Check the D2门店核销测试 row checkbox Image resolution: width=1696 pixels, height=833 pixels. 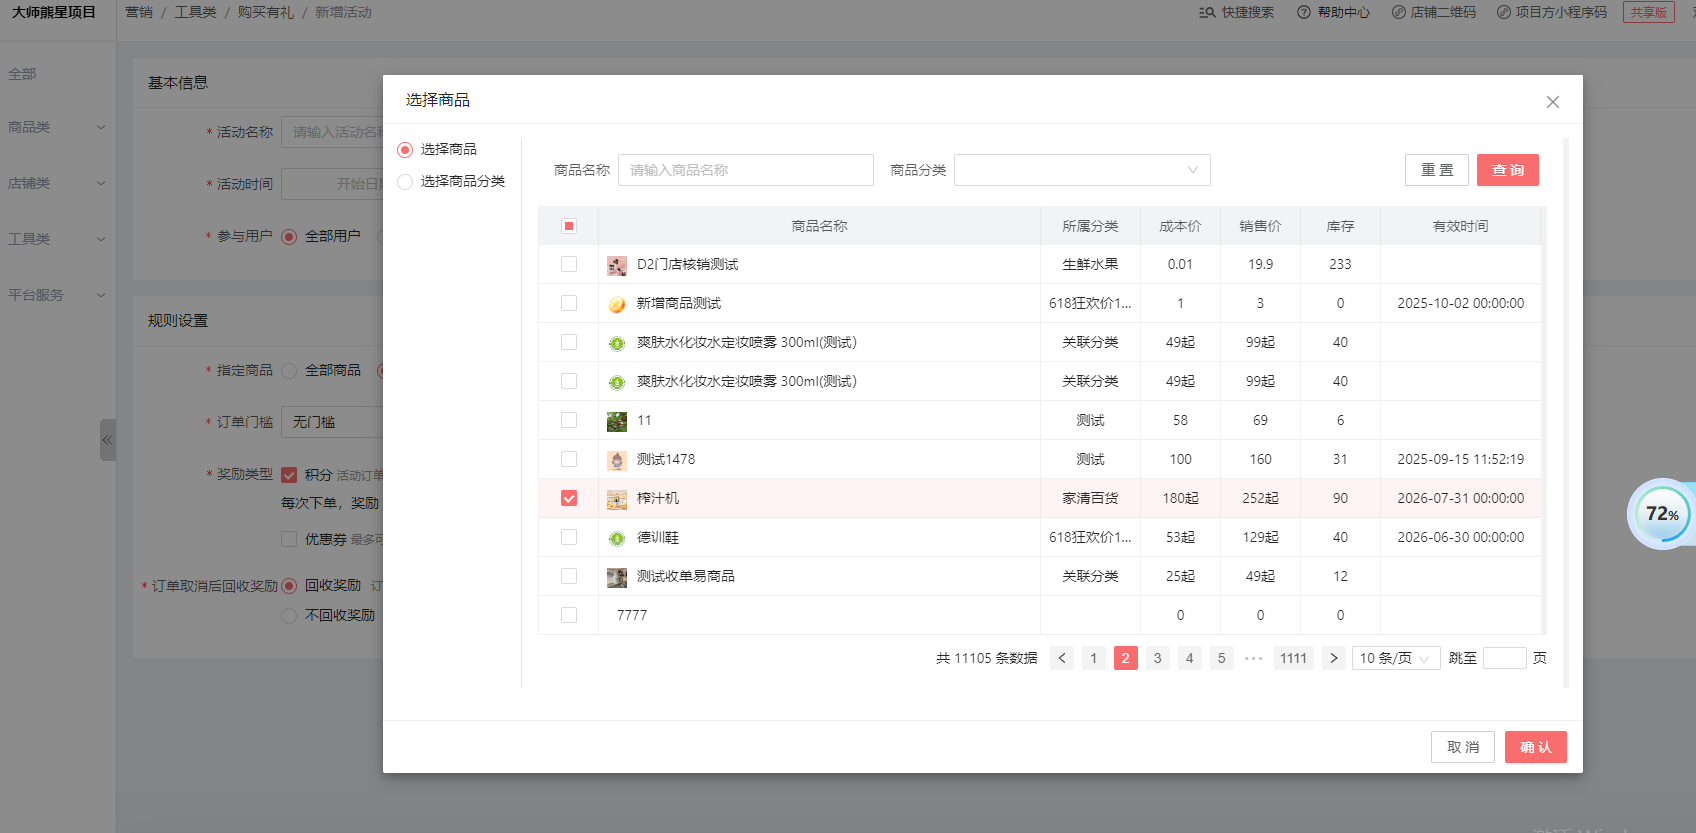click(569, 264)
